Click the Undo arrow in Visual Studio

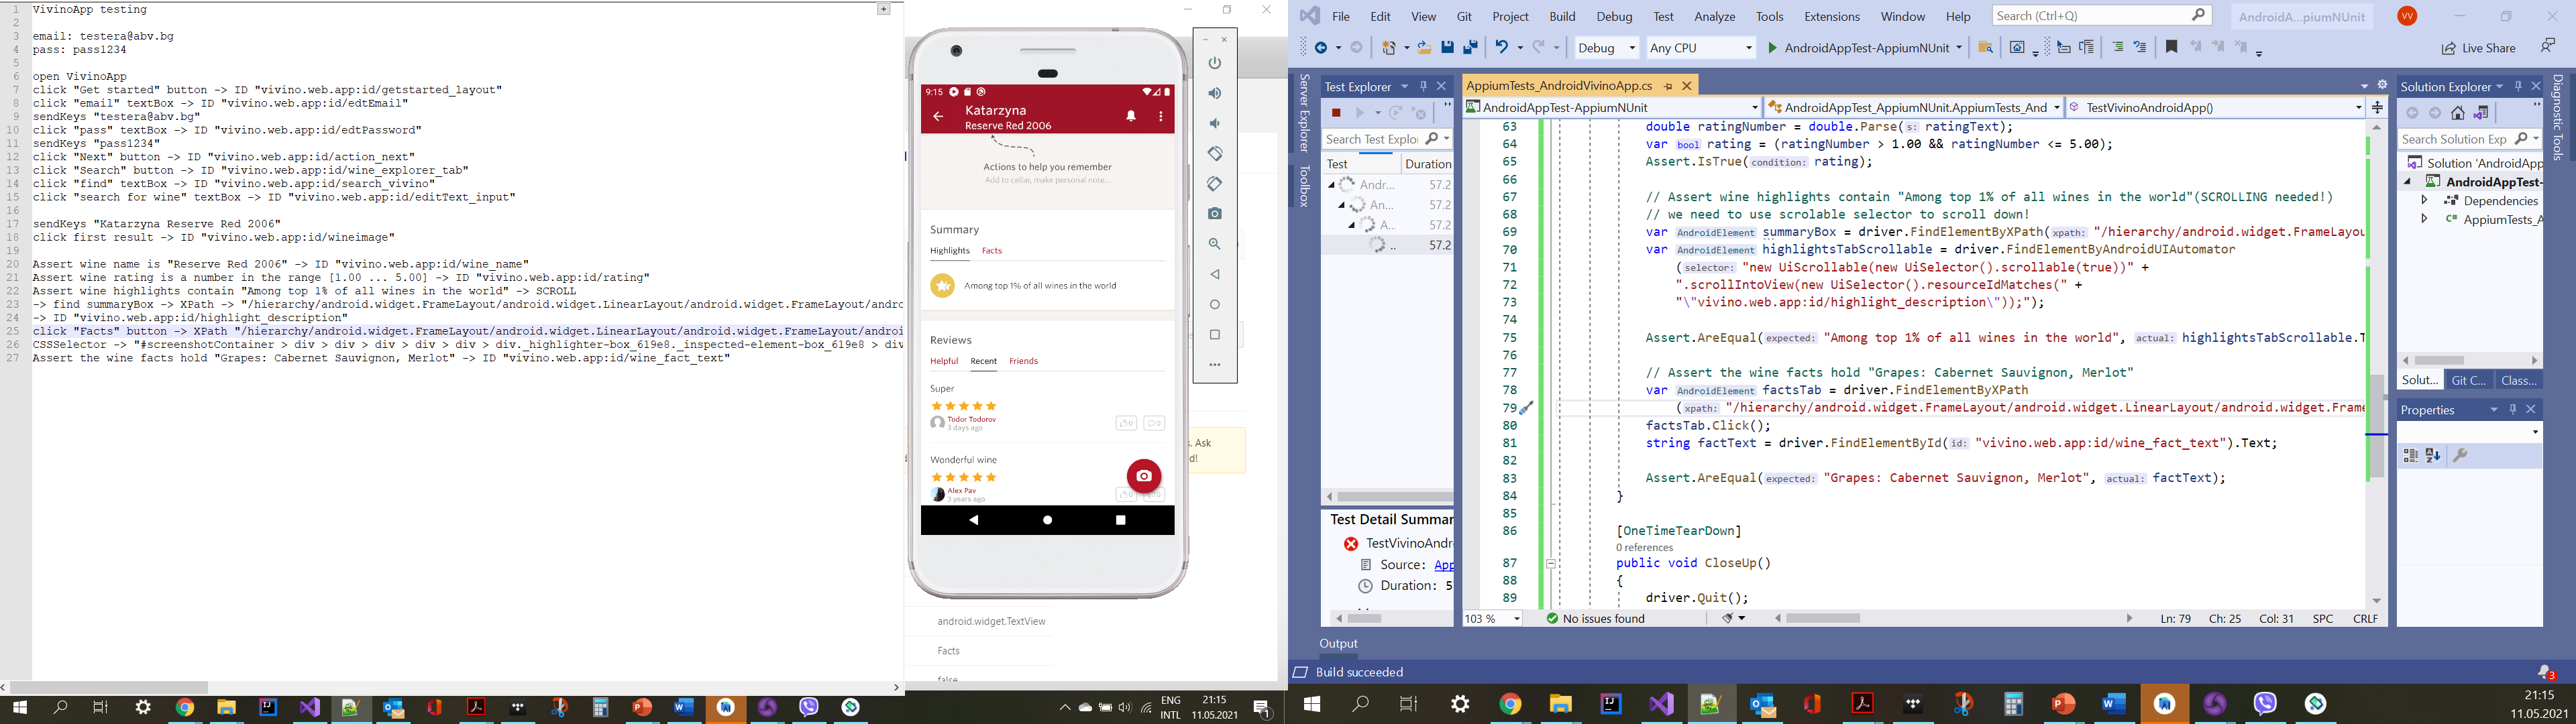(1501, 47)
